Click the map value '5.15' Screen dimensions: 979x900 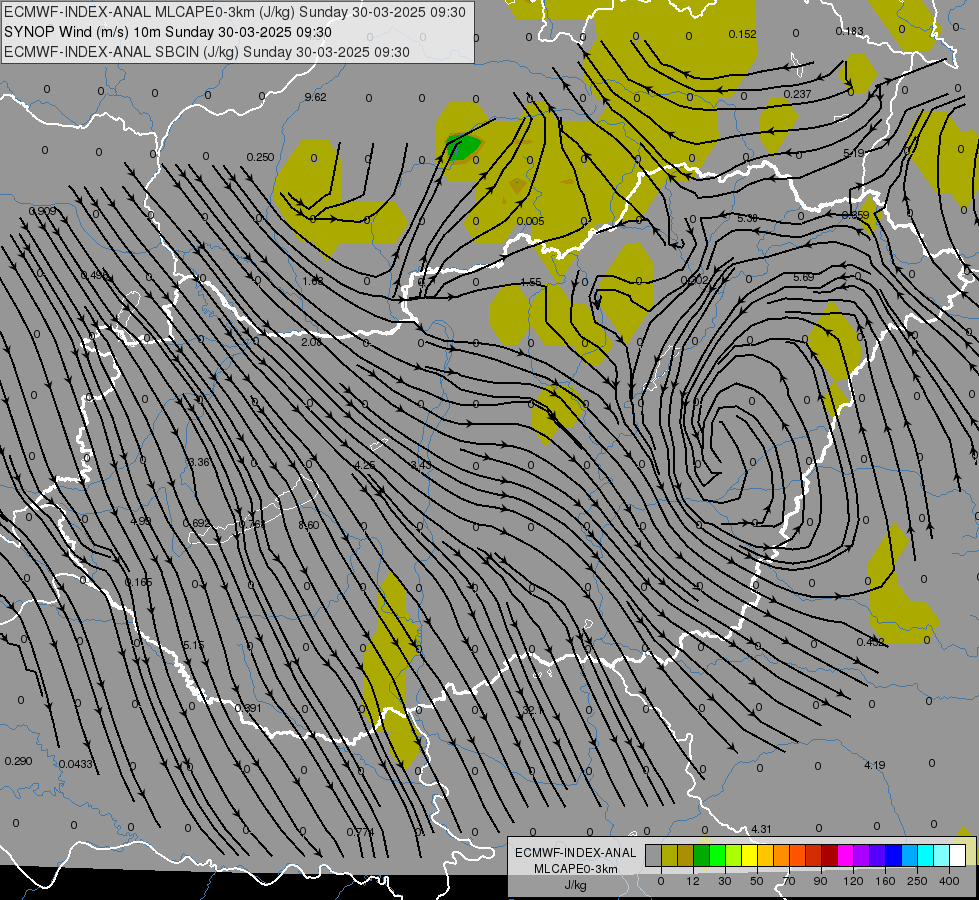pos(194,645)
